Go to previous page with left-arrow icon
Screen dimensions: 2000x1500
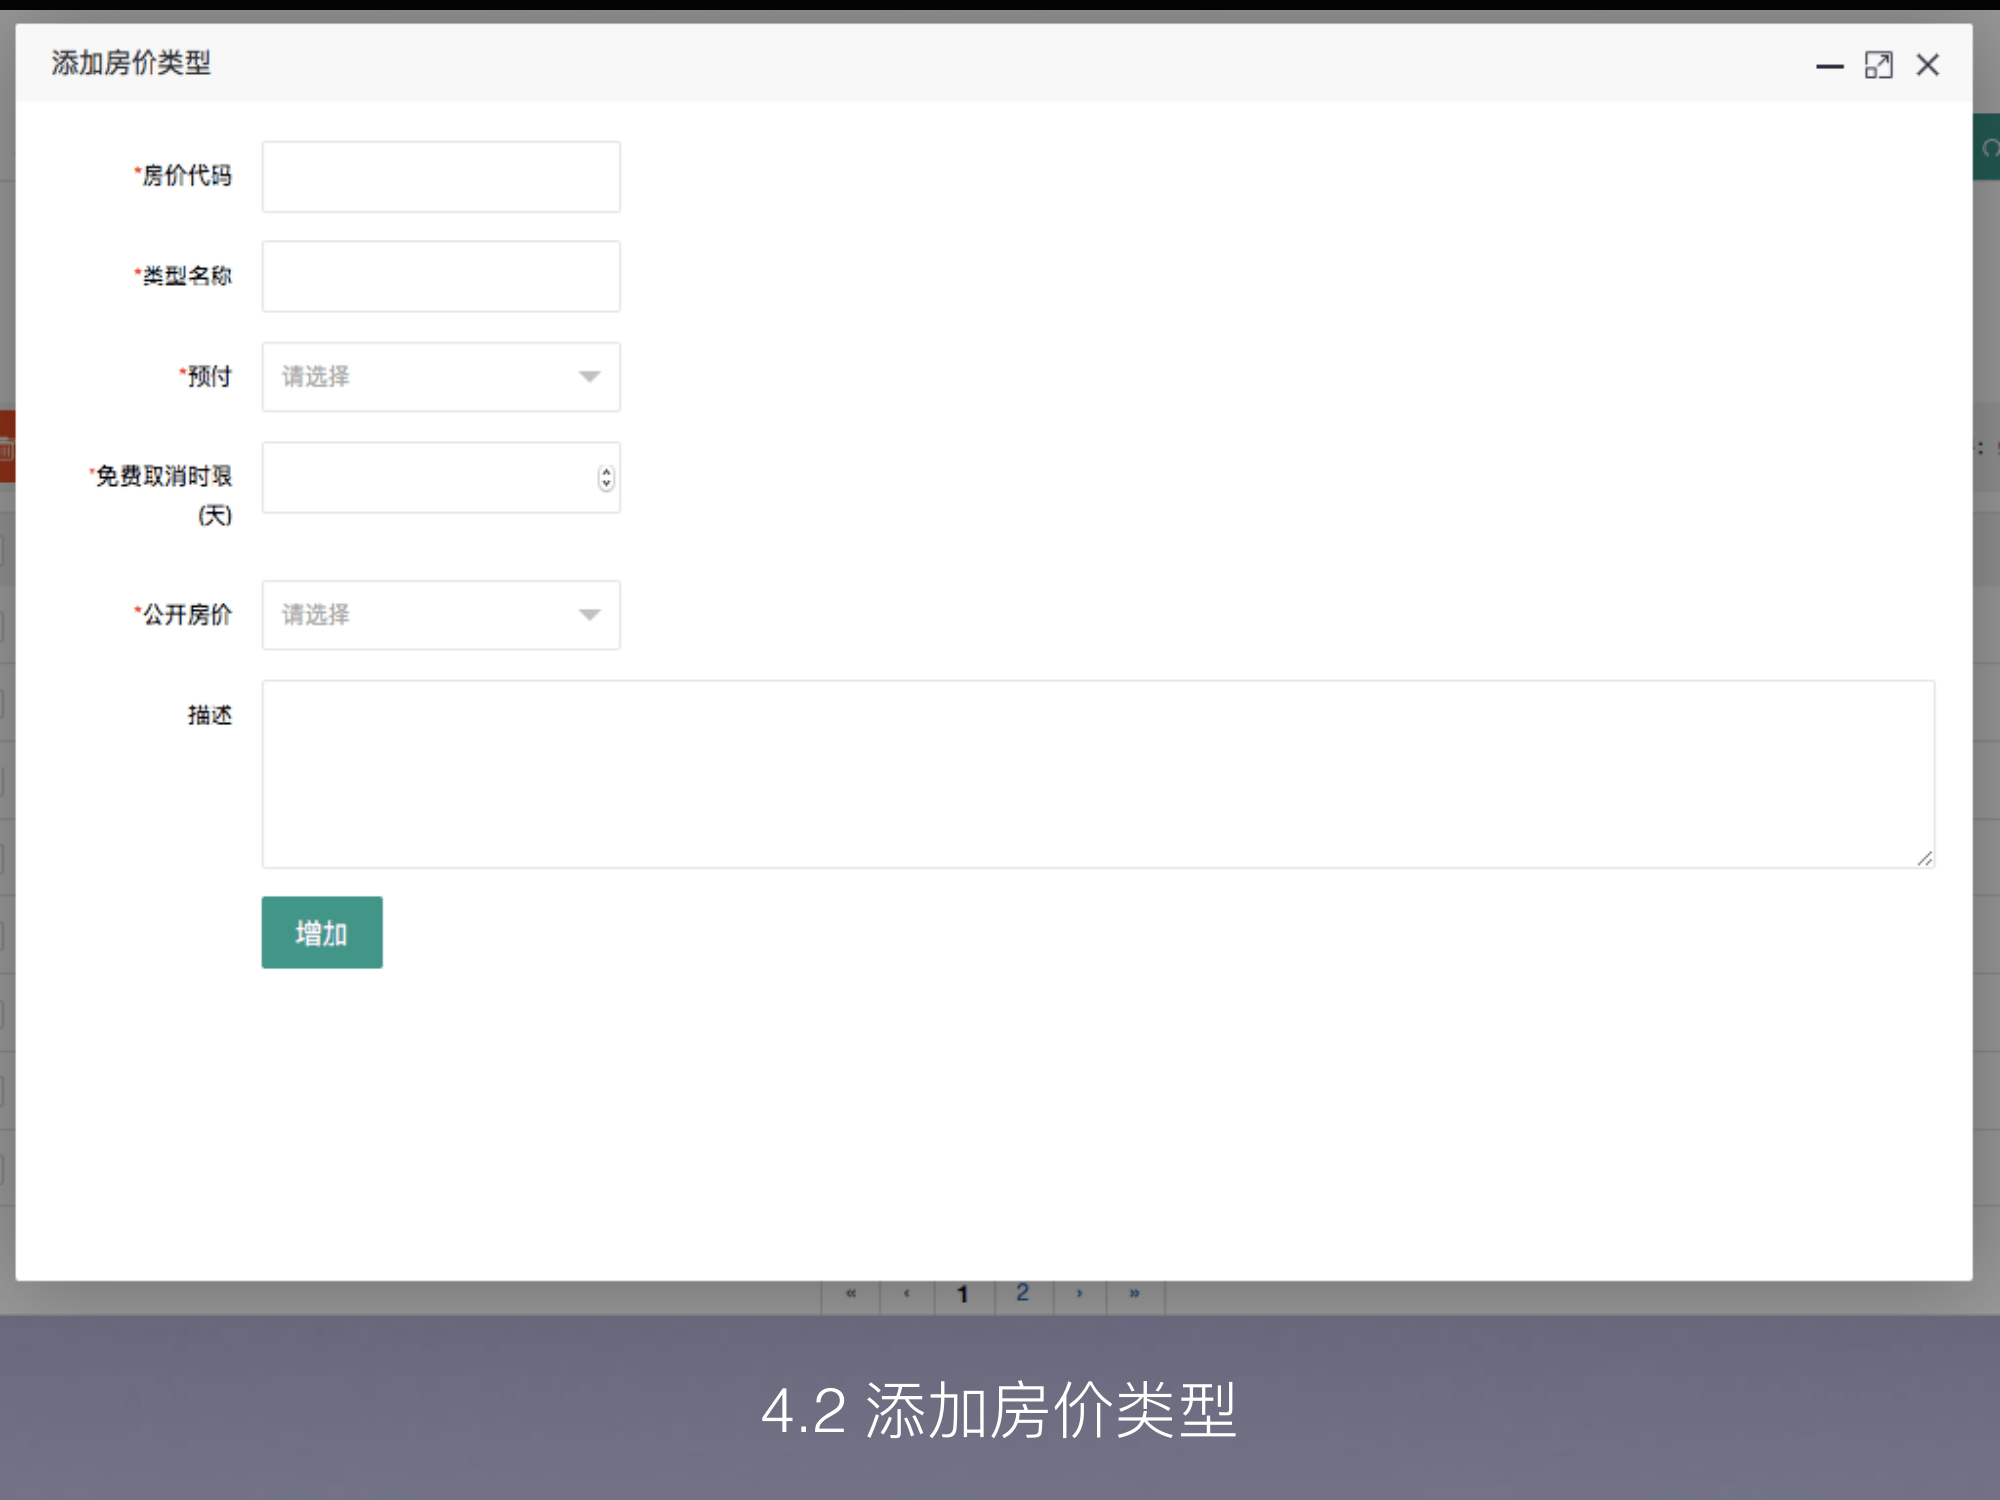pos(907,1293)
